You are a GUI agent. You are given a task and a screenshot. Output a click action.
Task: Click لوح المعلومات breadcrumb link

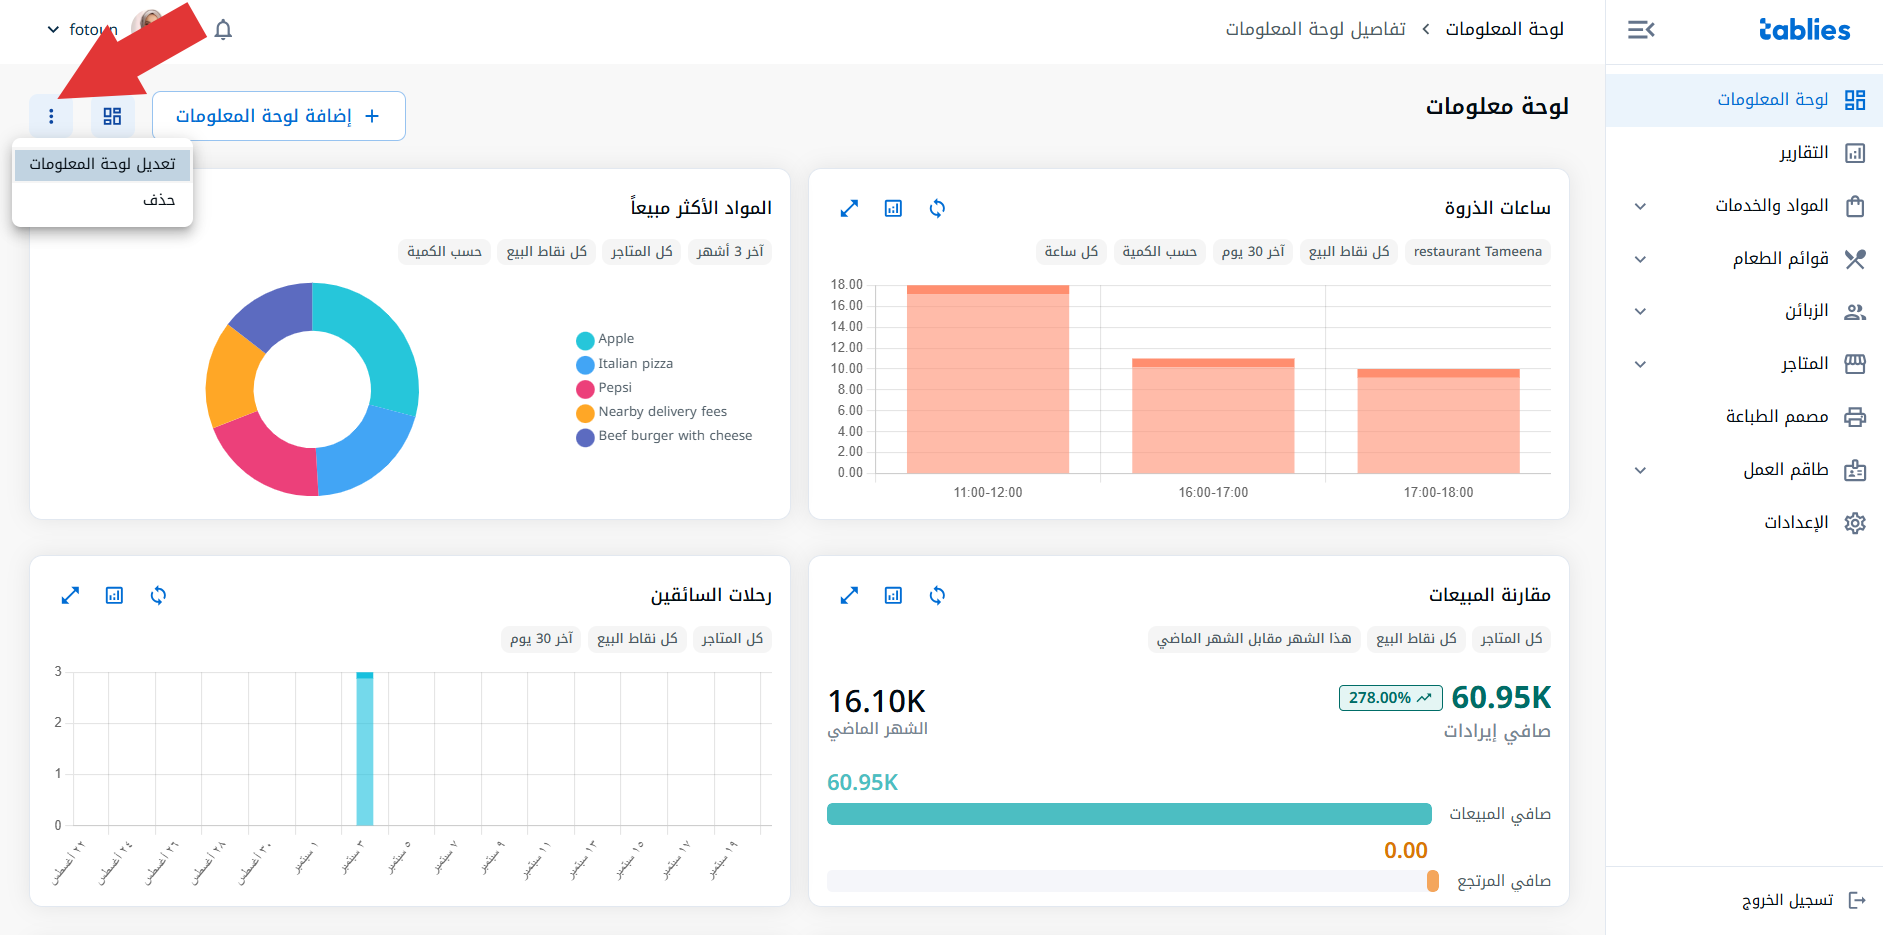coord(1504,30)
